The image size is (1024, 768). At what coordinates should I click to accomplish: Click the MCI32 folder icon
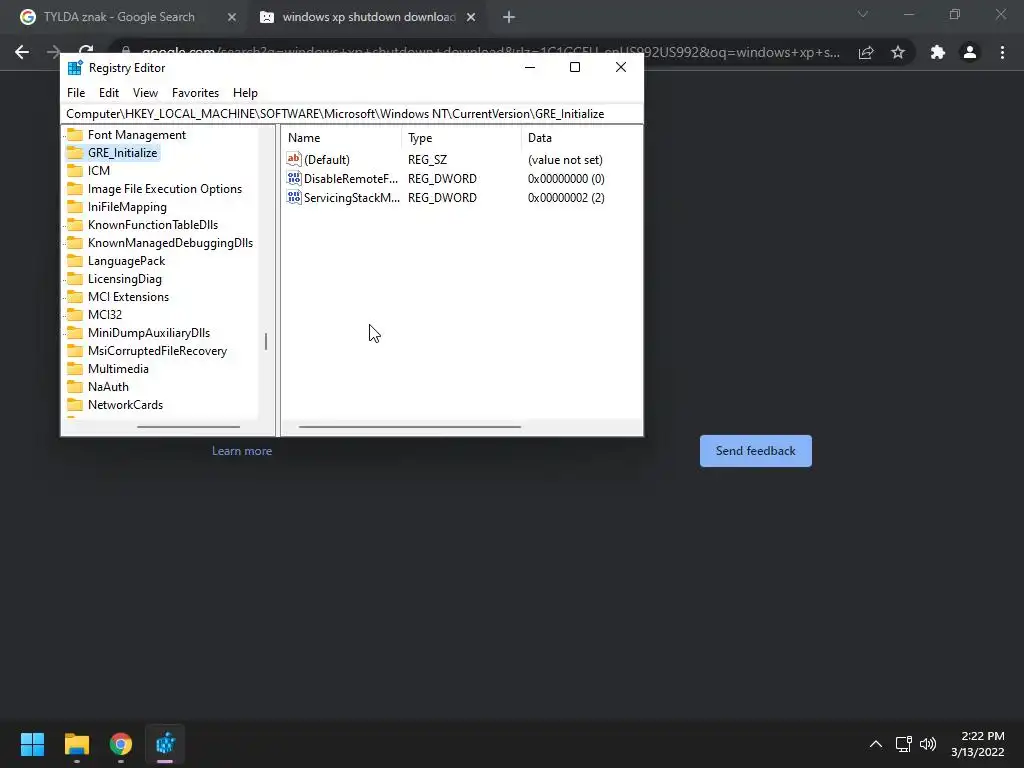tap(75, 315)
